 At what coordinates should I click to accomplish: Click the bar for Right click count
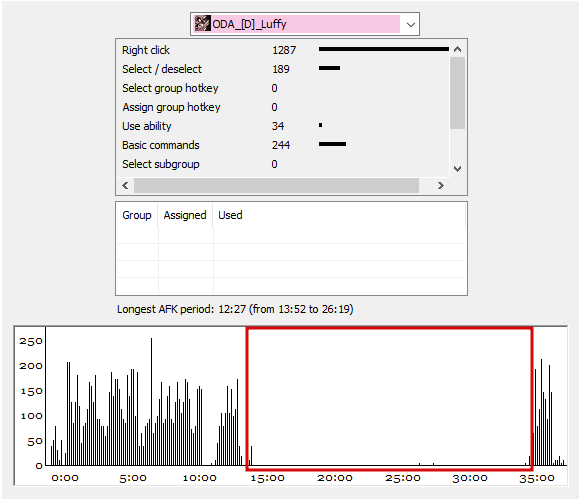(x=384, y=49)
